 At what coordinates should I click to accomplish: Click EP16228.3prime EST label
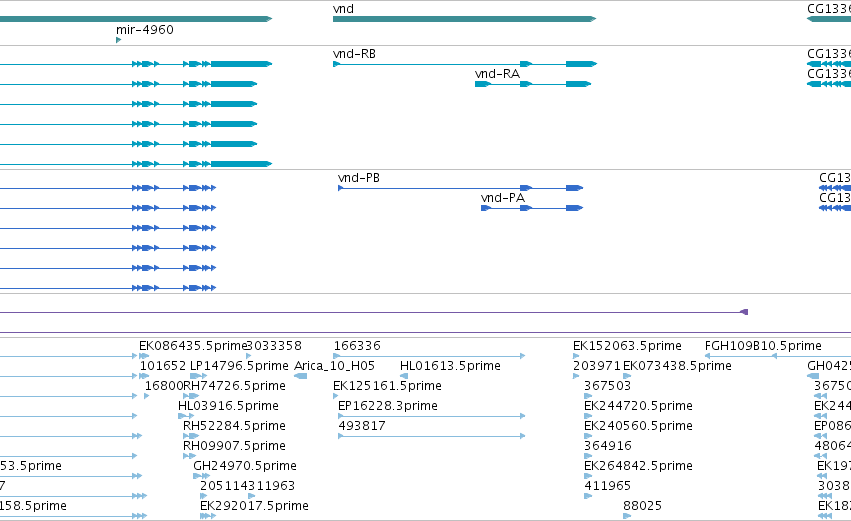pyautogui.click(x=388, y=406)
